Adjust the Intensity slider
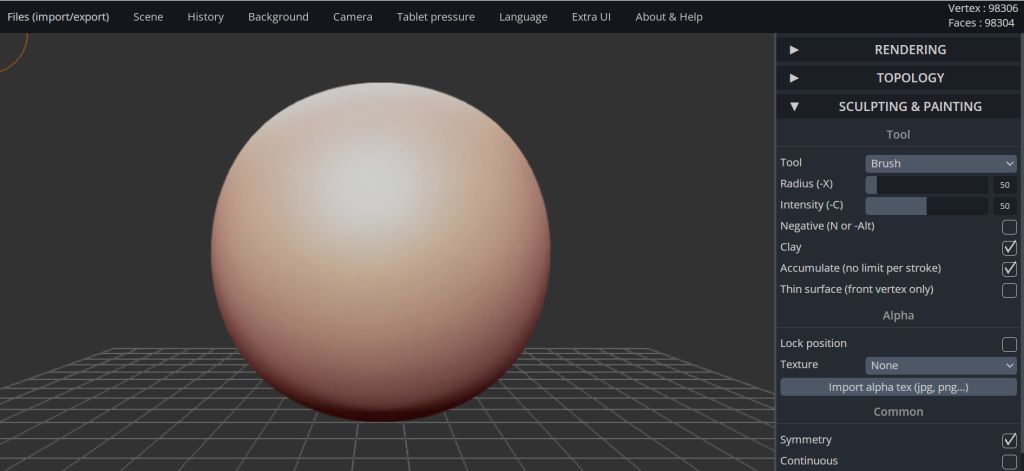Viewport: 1024px width, 471px height. (x=926, y=206)
